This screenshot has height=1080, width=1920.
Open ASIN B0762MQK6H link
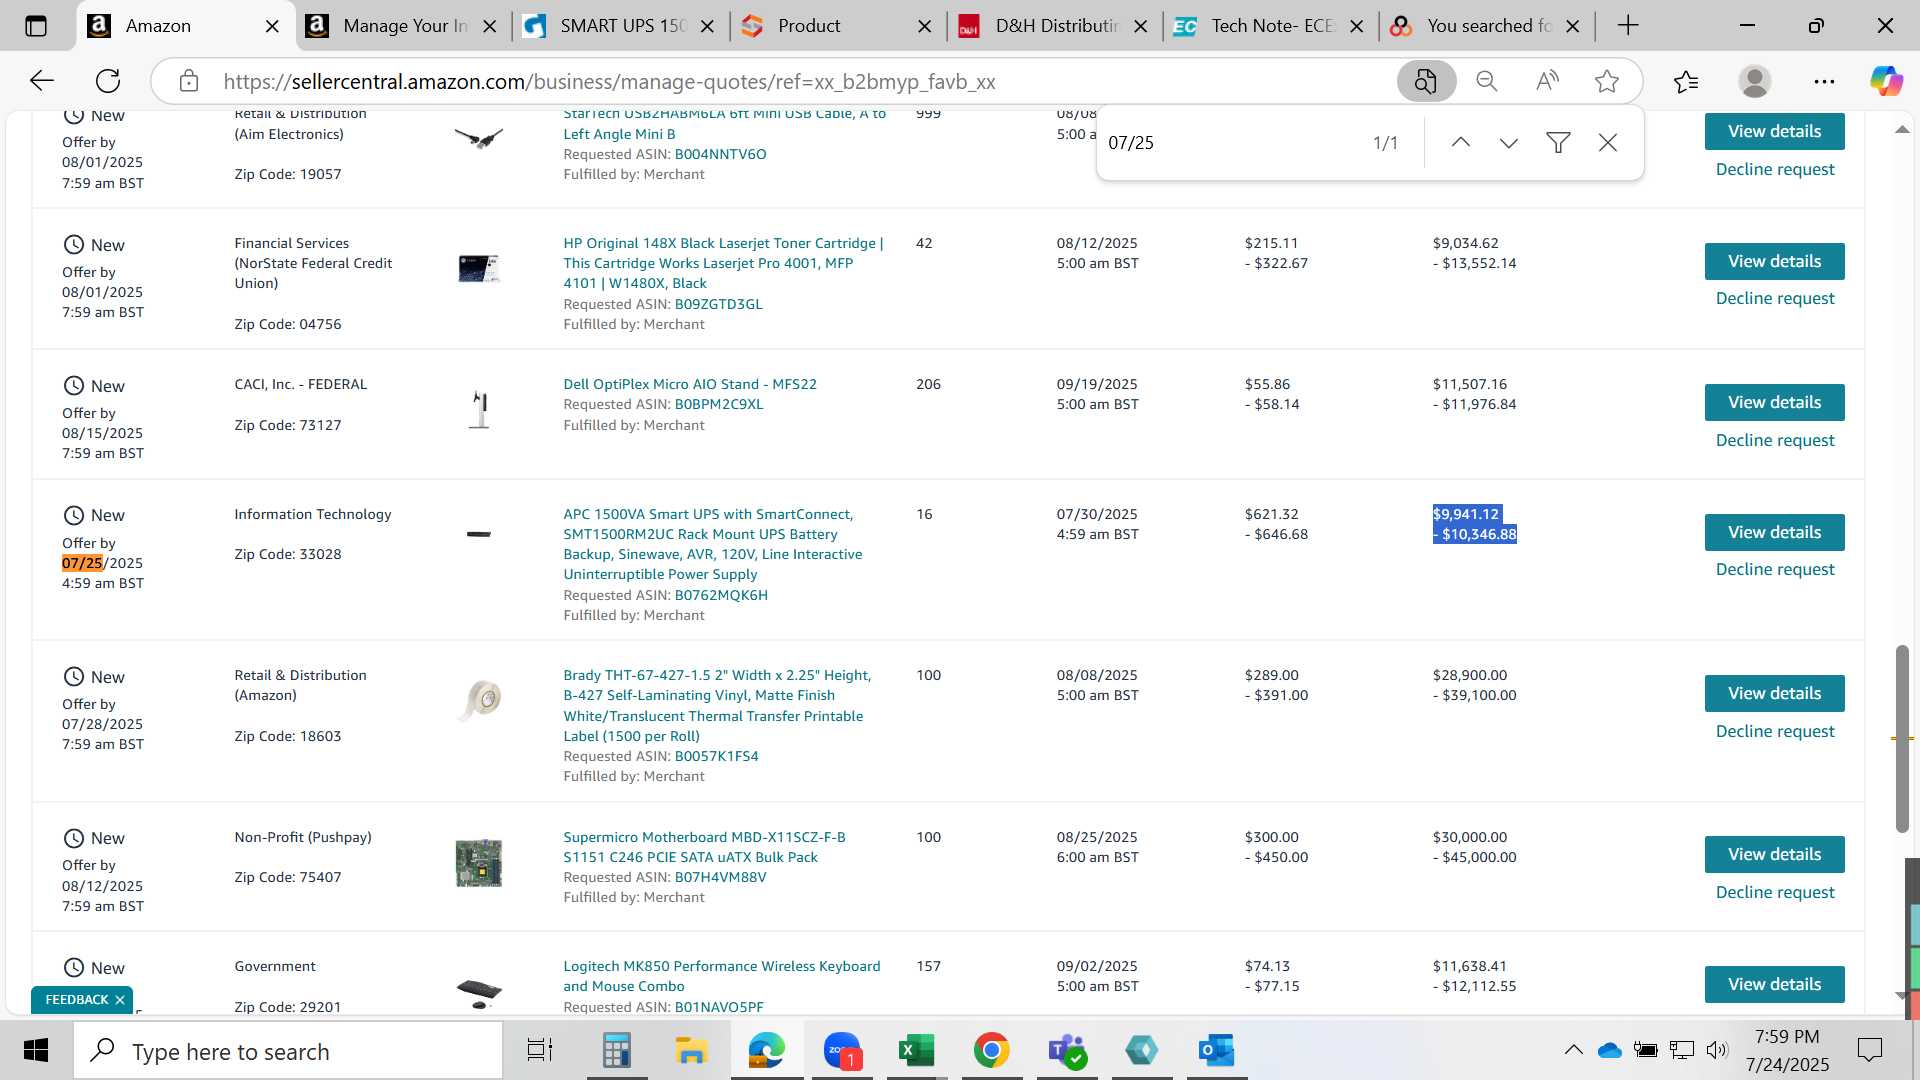point(721,596)
